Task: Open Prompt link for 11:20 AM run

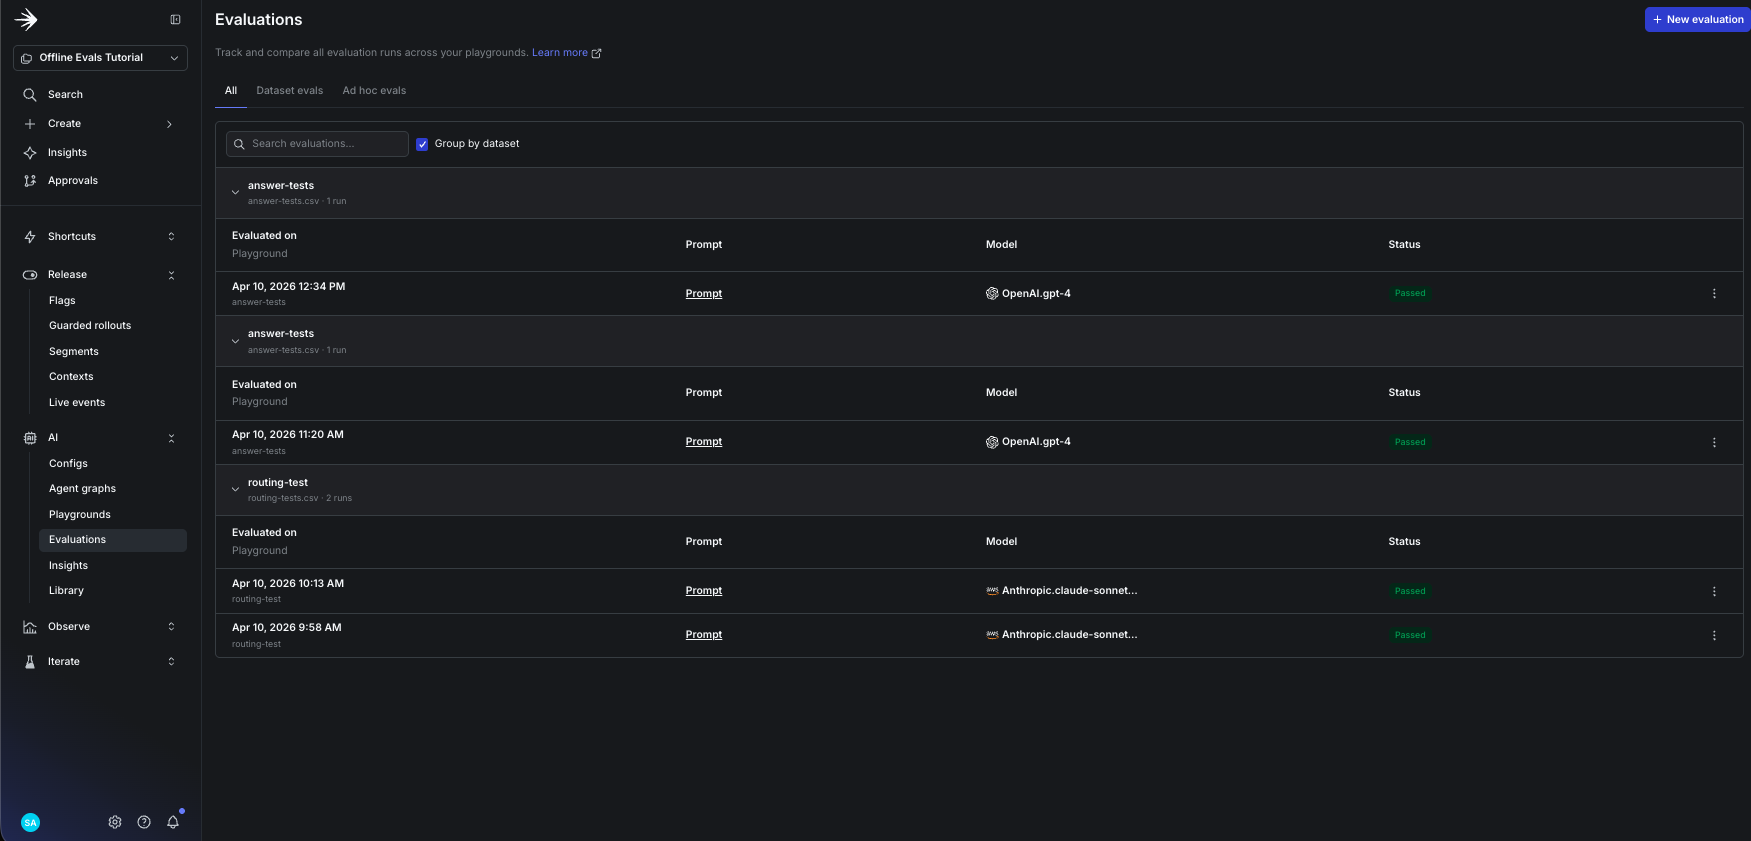Action: pyautogui.click(x=704, y=442)
